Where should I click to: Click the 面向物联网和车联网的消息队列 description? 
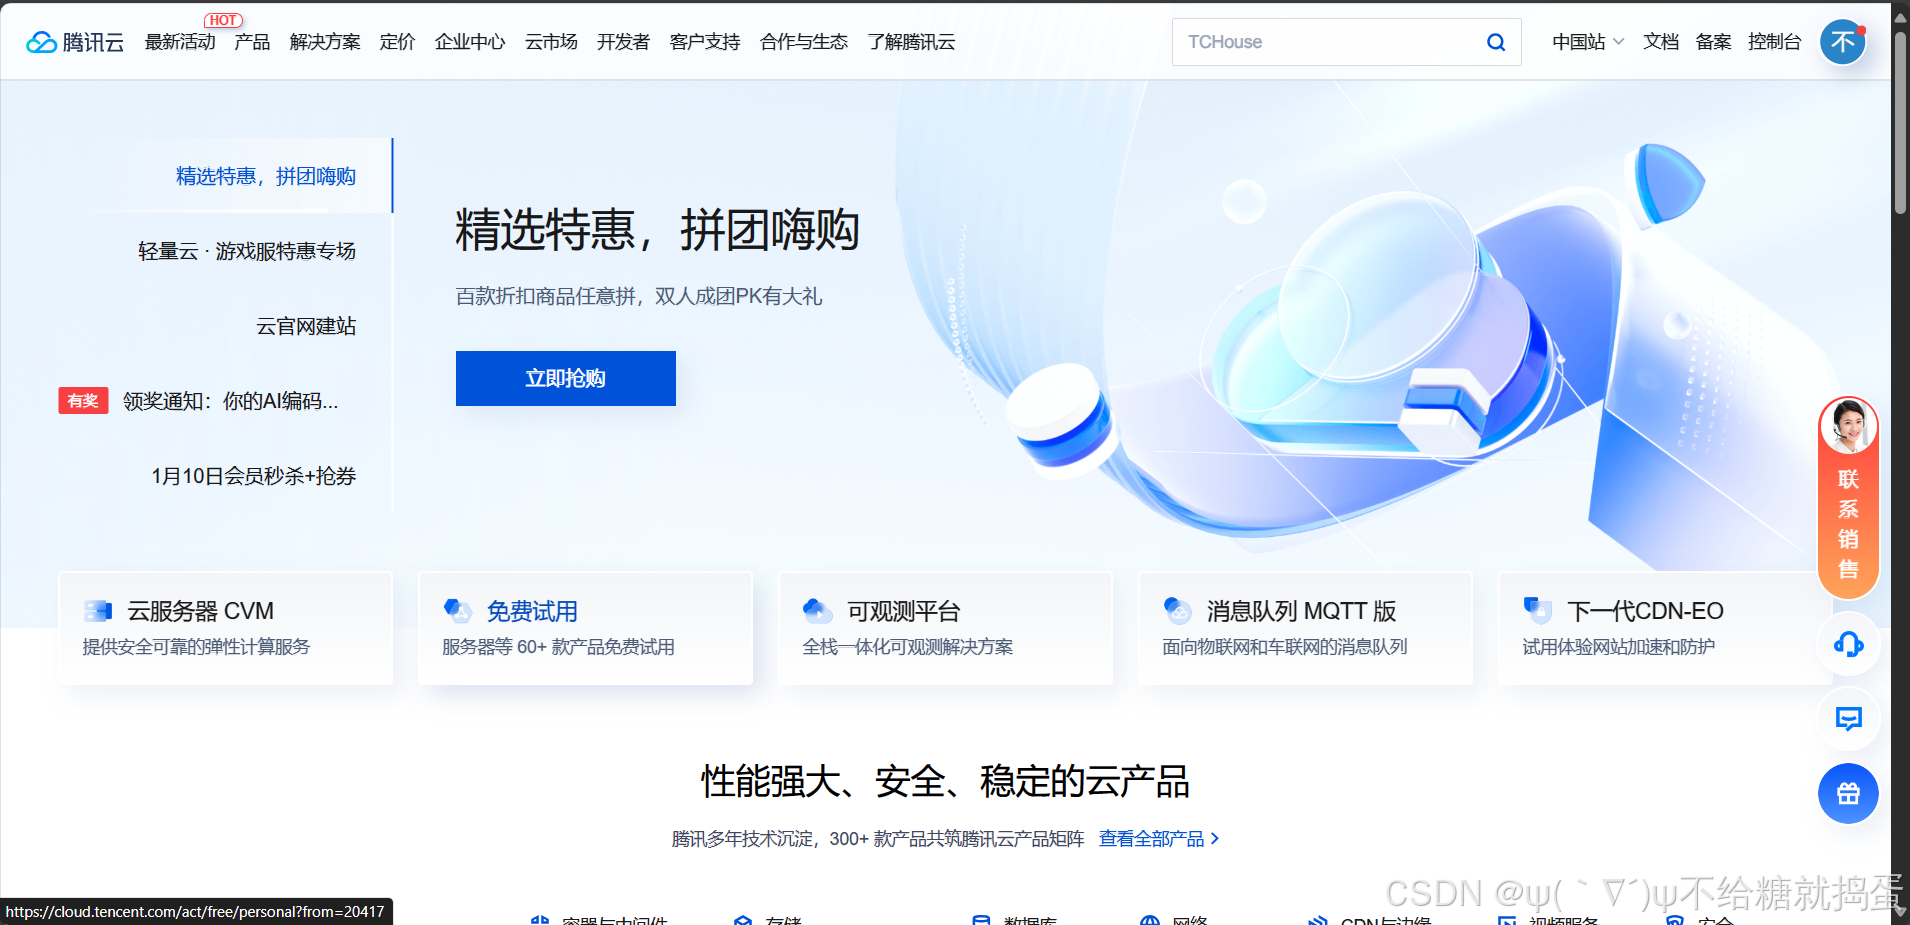(1285, 647)
